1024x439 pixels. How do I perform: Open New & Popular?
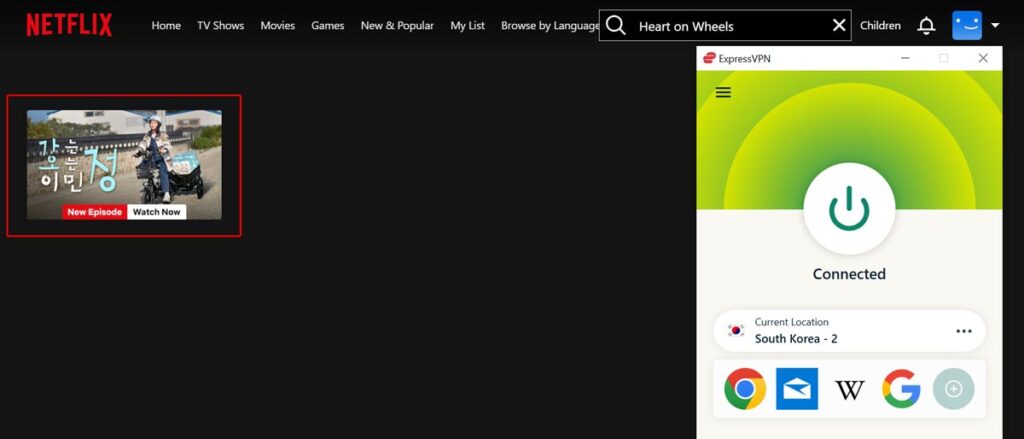click(397, 25)
